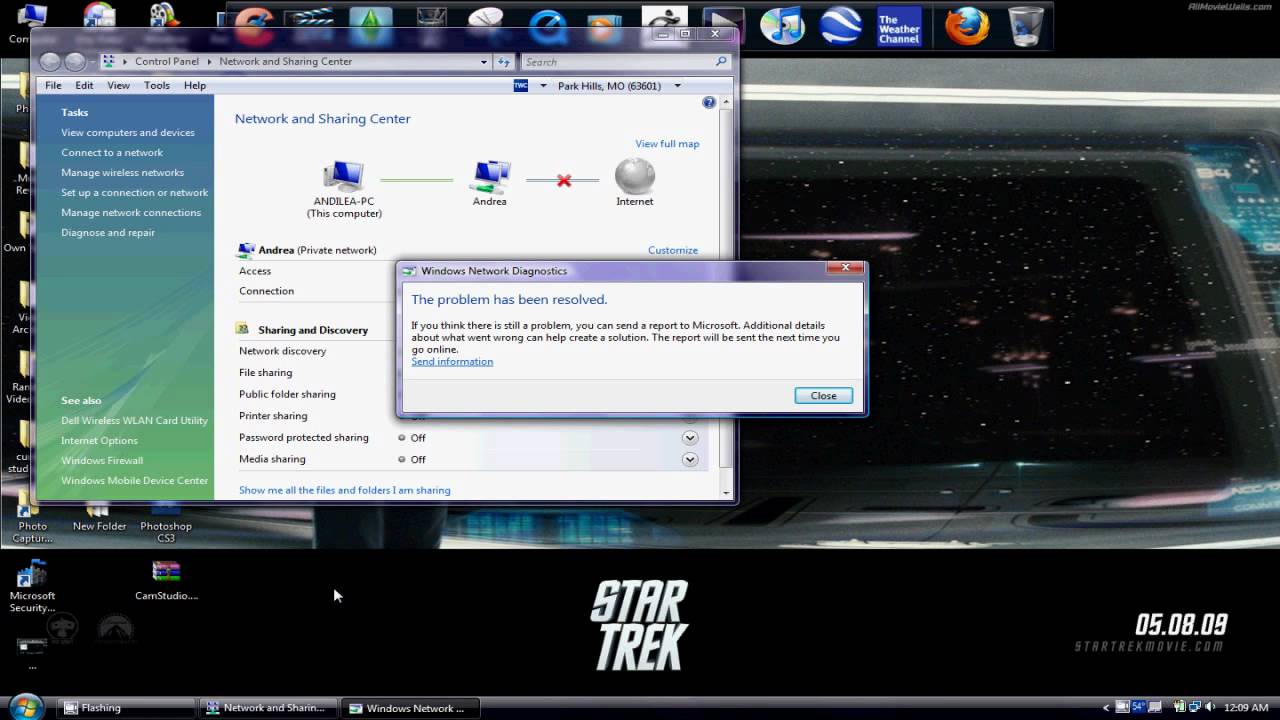Open Manage wireless networks

click(122, 173)
